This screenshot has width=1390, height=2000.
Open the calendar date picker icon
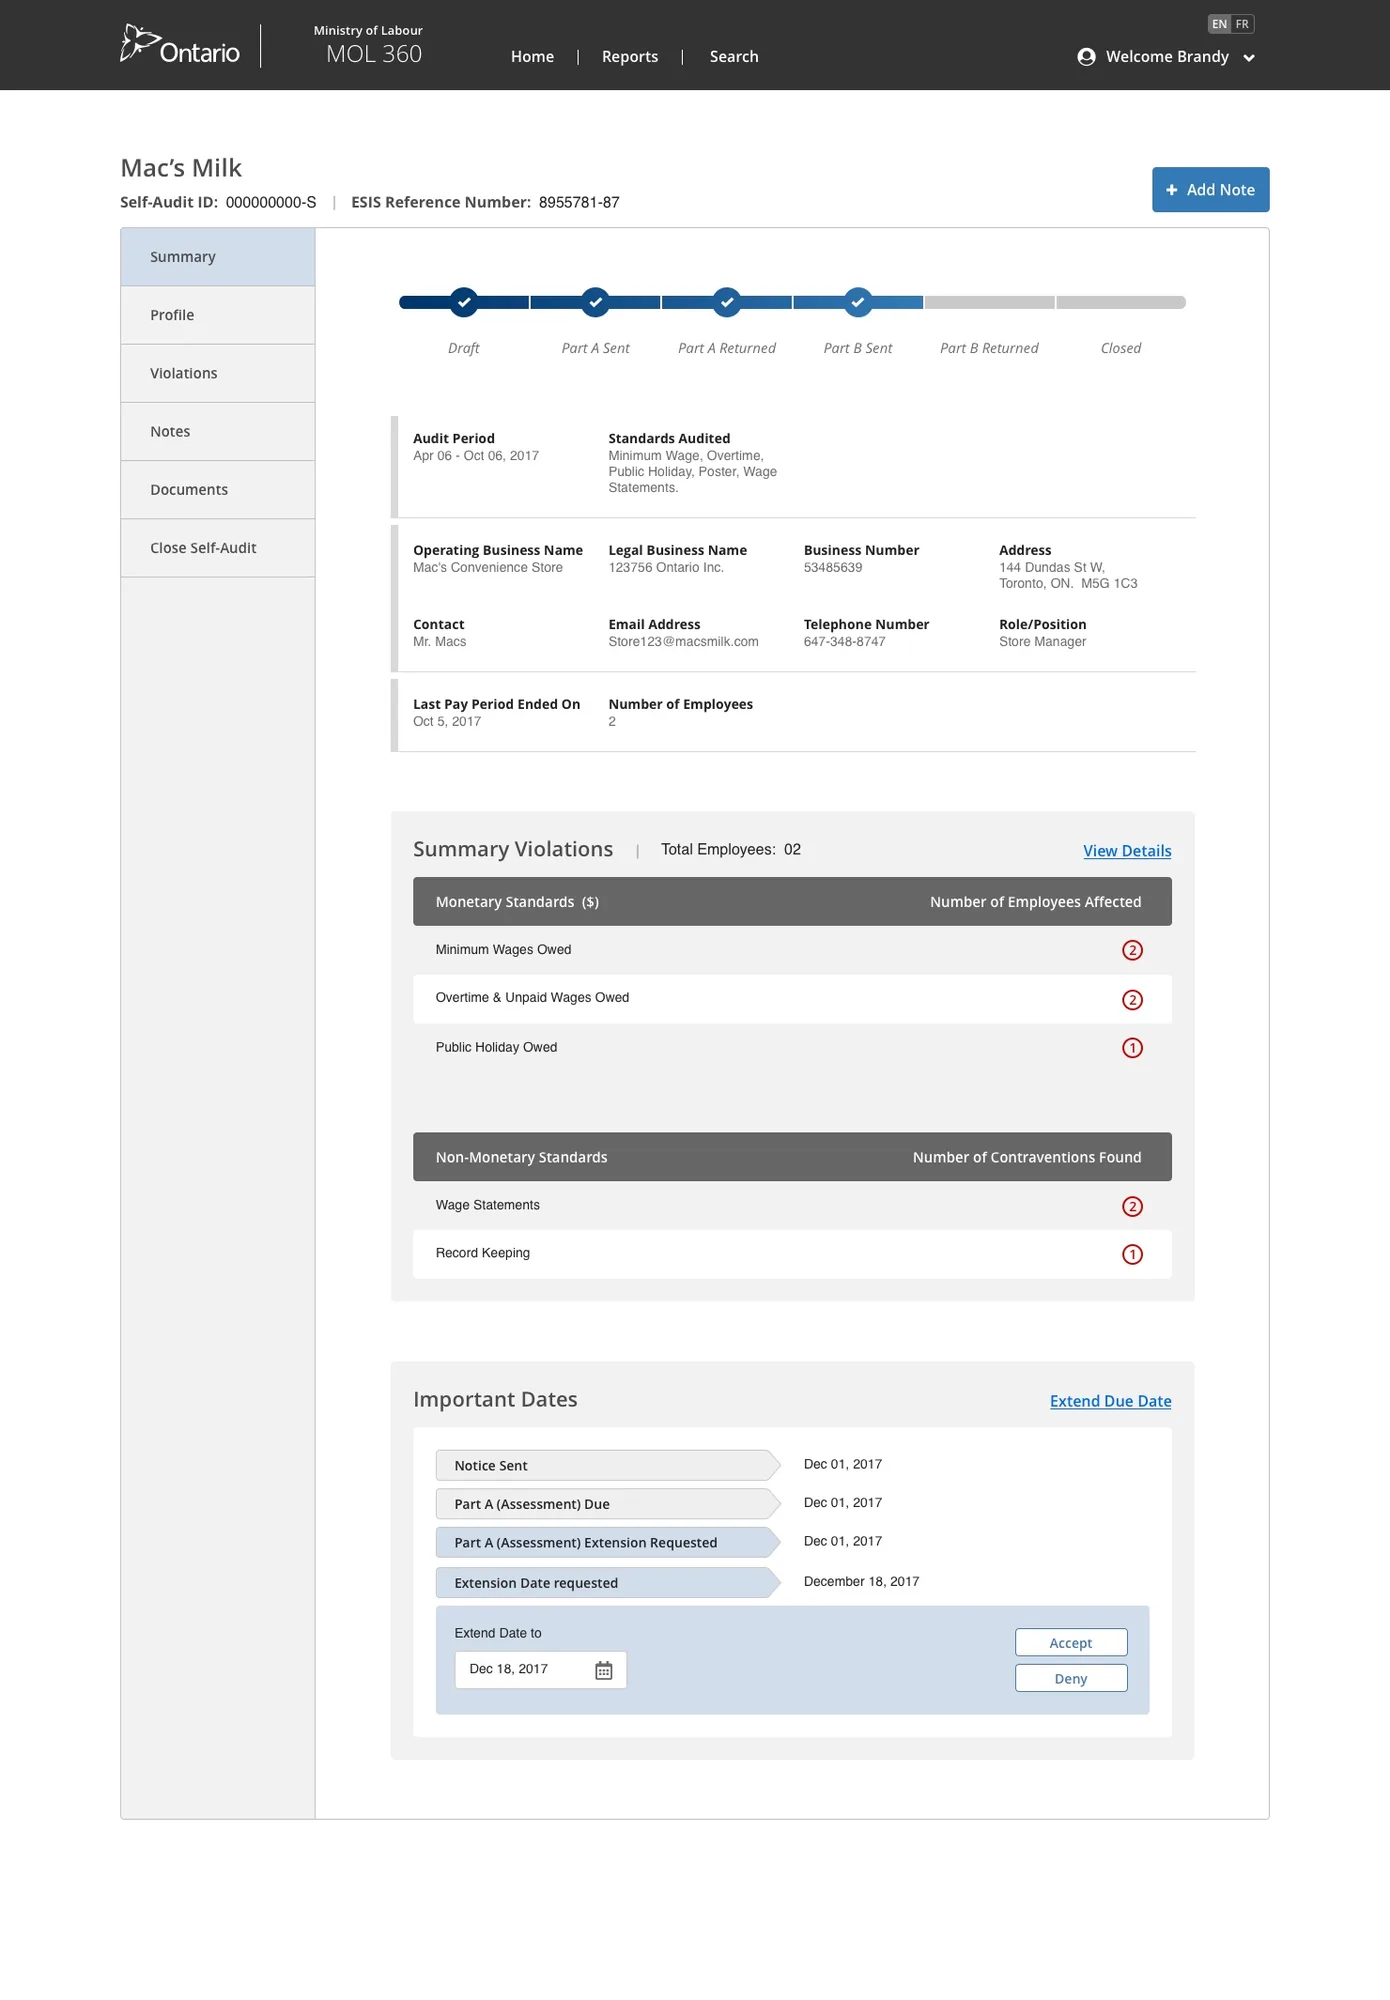tap(604, 1670)
